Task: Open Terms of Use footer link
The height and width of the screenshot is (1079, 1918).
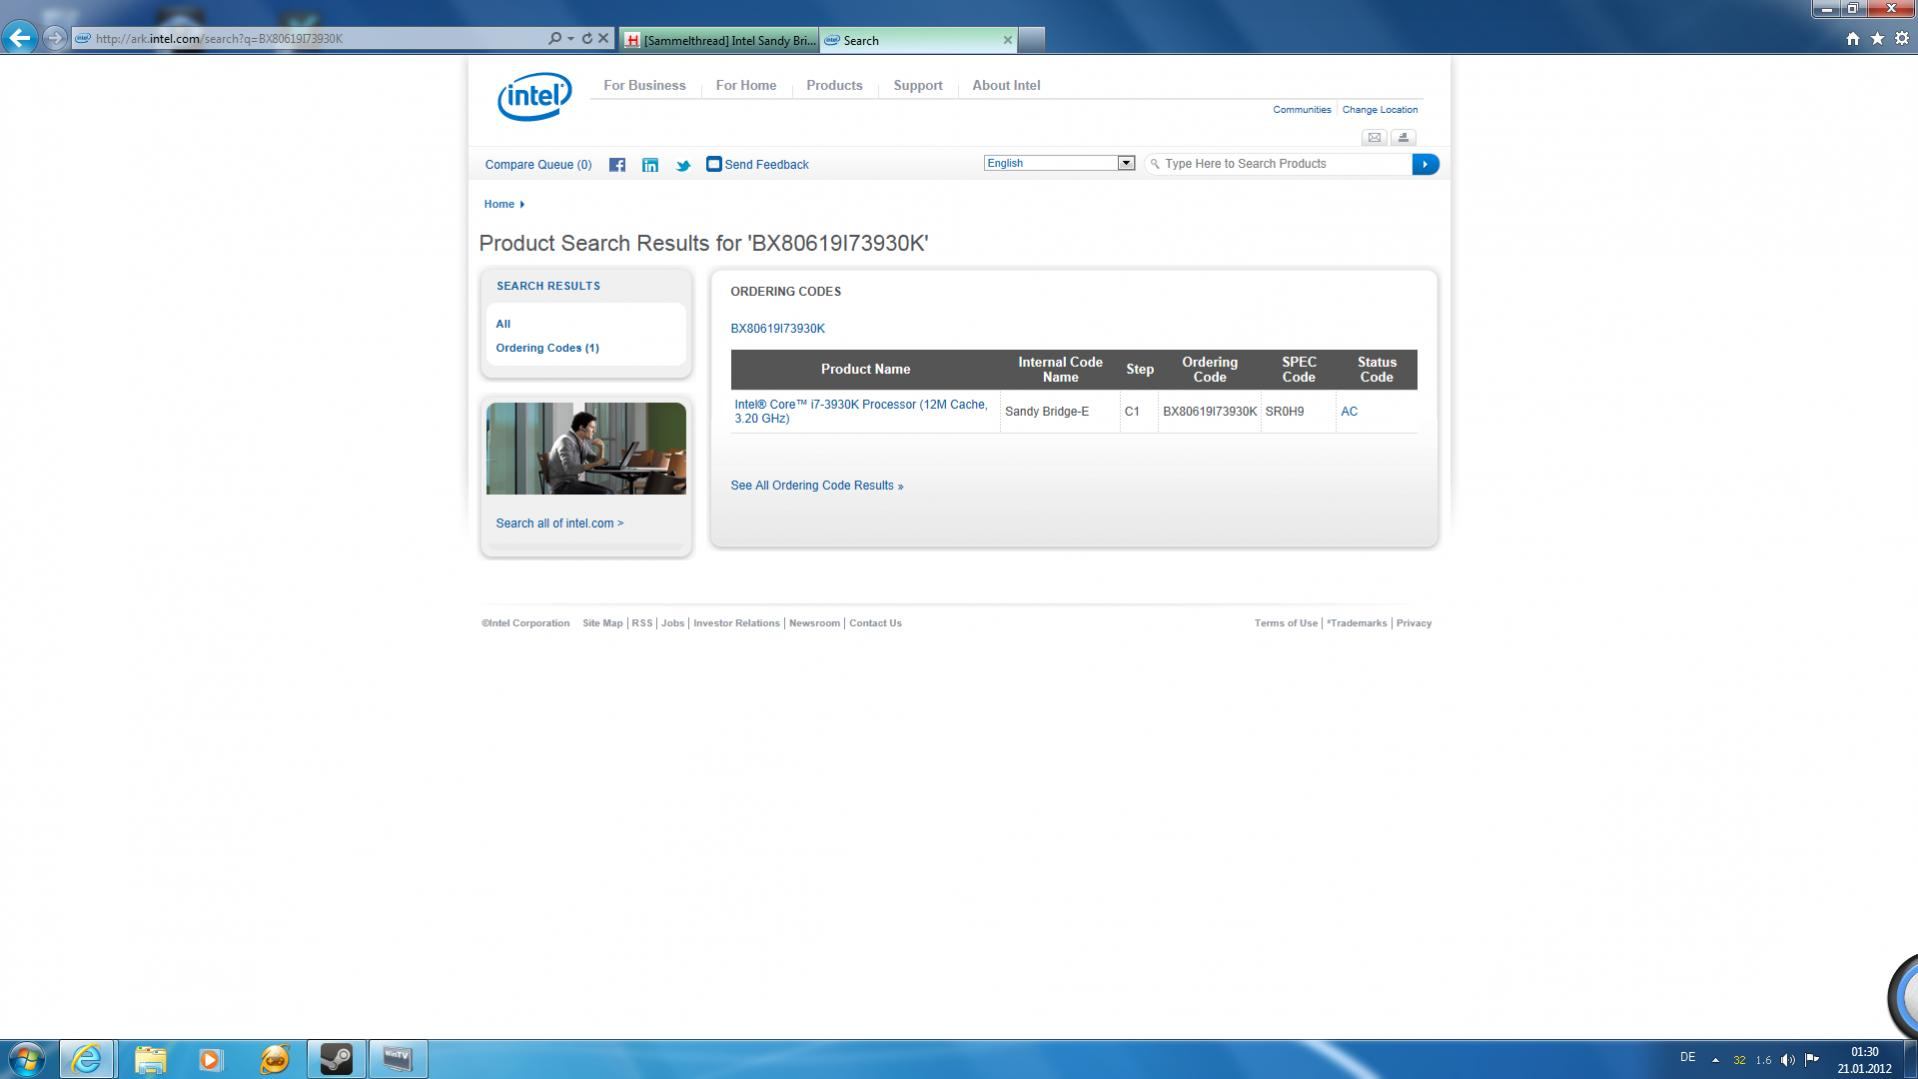Action: pyautogui.click(x=1286, y=623)
